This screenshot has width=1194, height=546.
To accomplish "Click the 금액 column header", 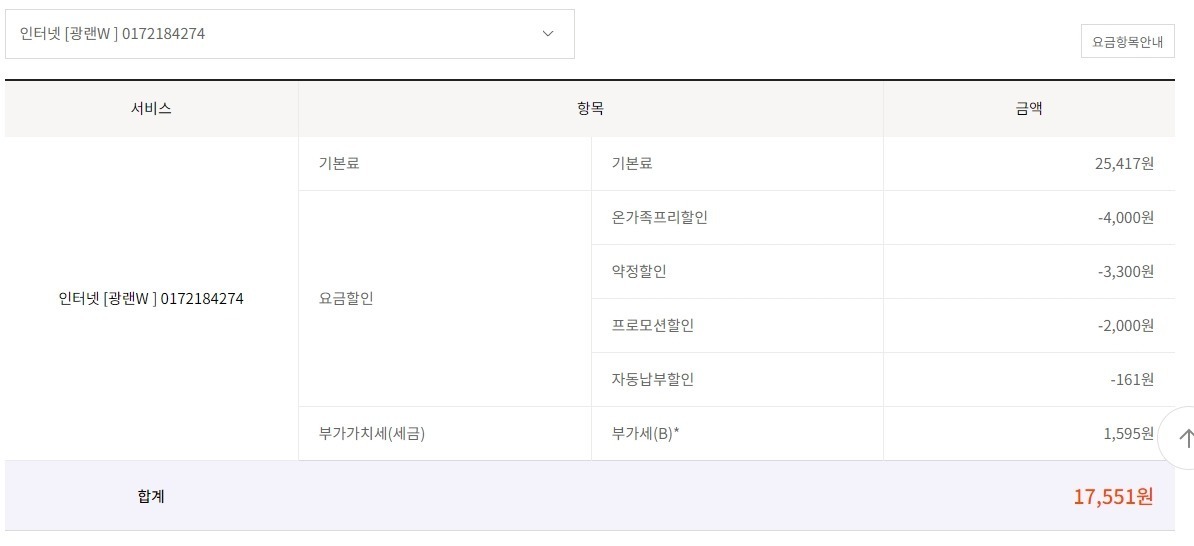I will pos(1028,109).
